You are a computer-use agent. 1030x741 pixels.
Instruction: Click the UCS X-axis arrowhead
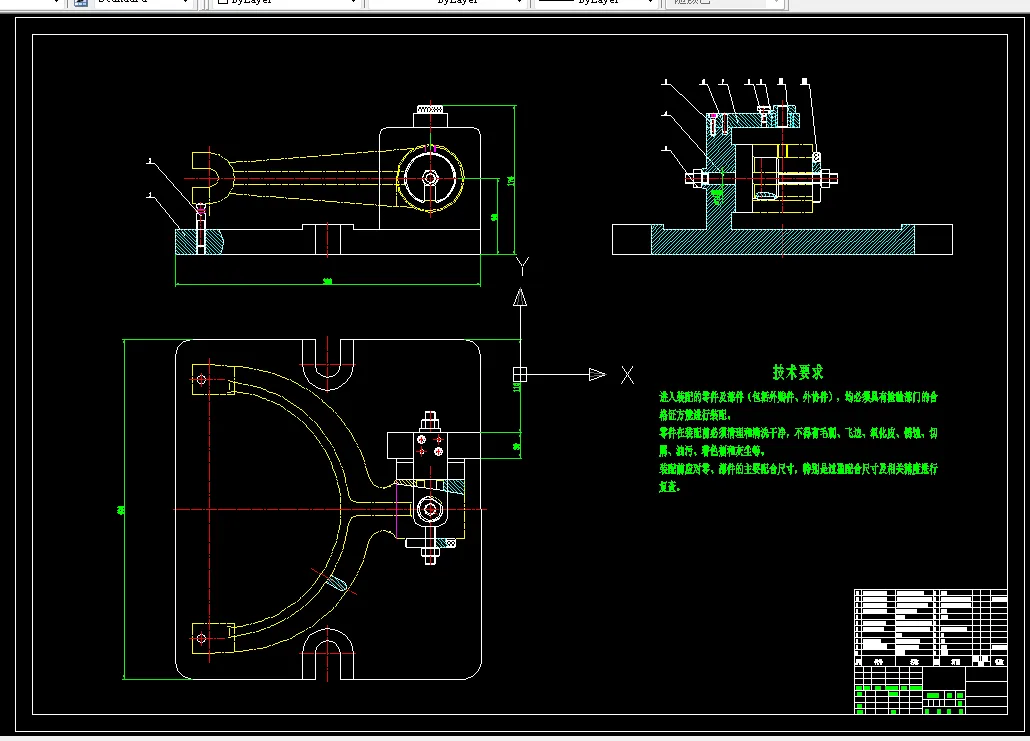pyautogui.click(x=597, y=374)
